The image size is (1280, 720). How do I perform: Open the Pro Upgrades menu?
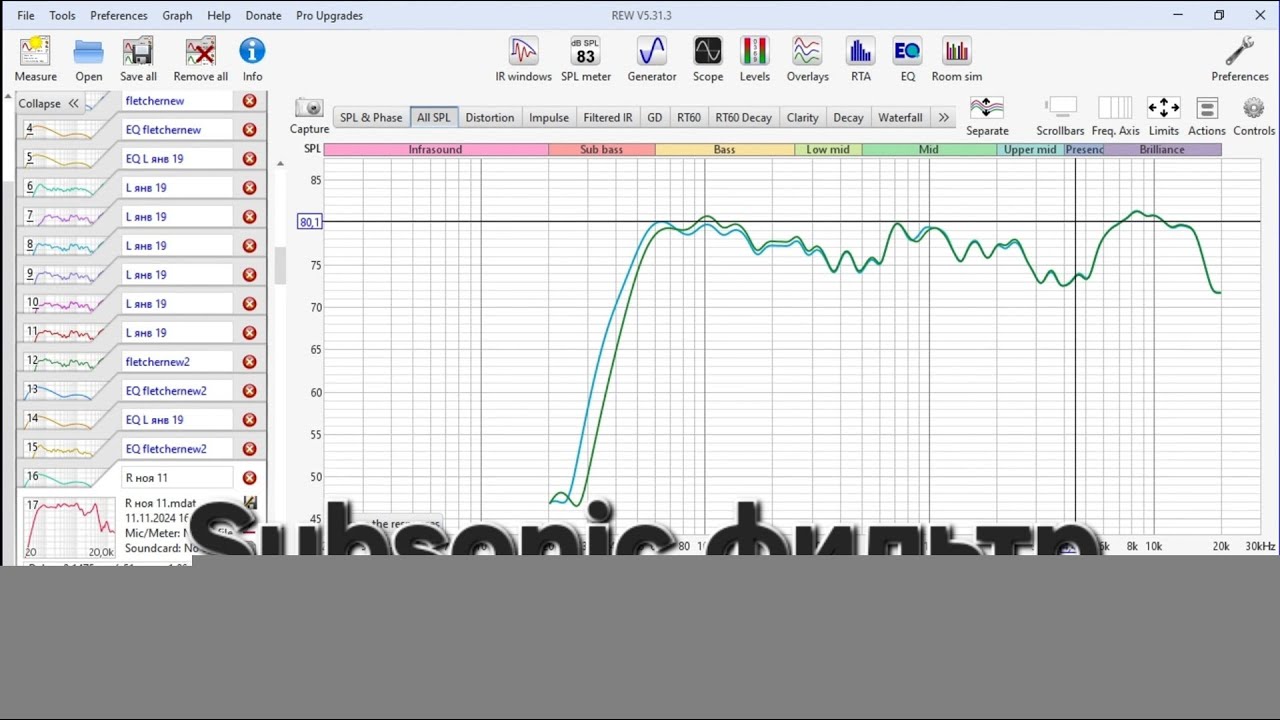tap(329, 15)
